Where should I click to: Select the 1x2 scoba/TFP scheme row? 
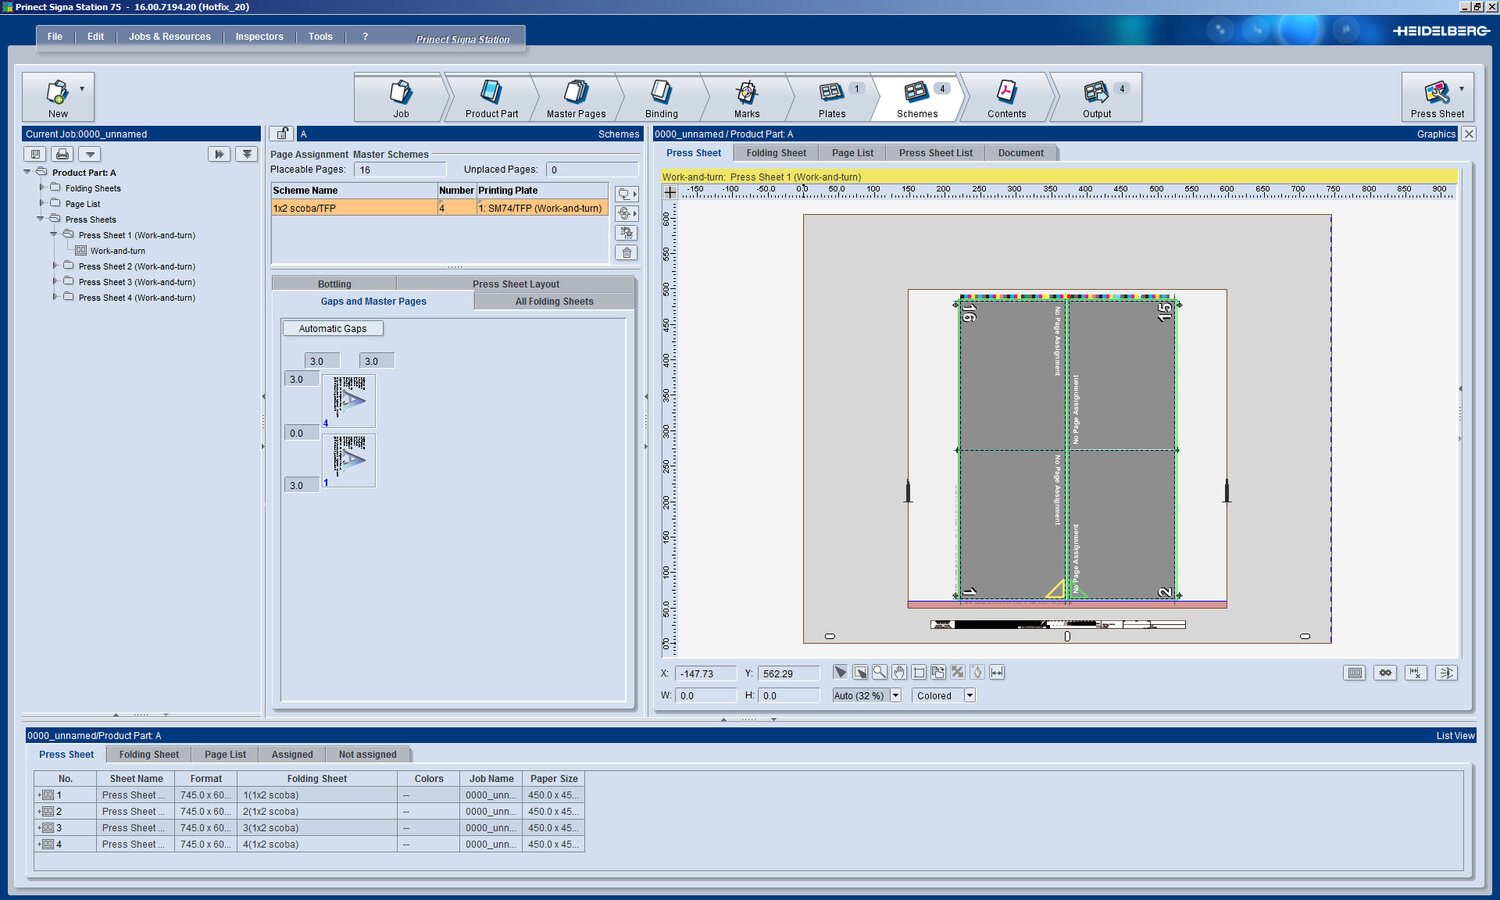pos(354,208)
